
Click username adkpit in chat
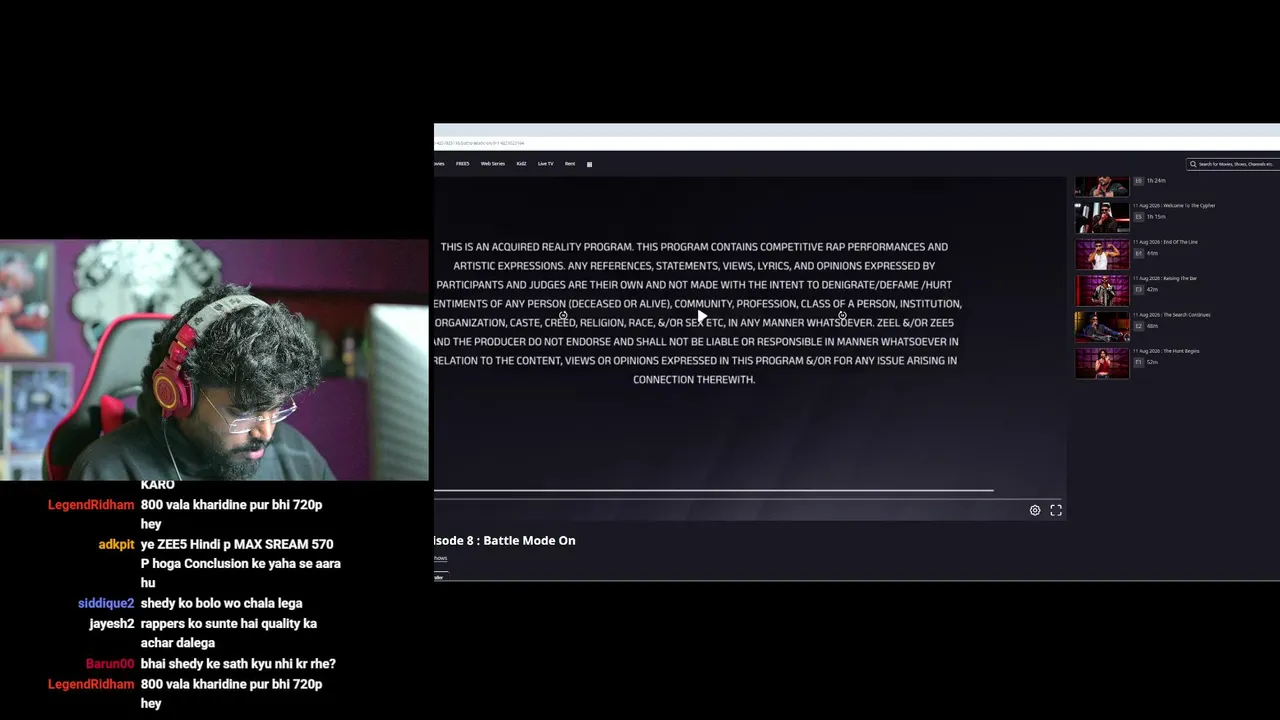(x=116, y=544)
